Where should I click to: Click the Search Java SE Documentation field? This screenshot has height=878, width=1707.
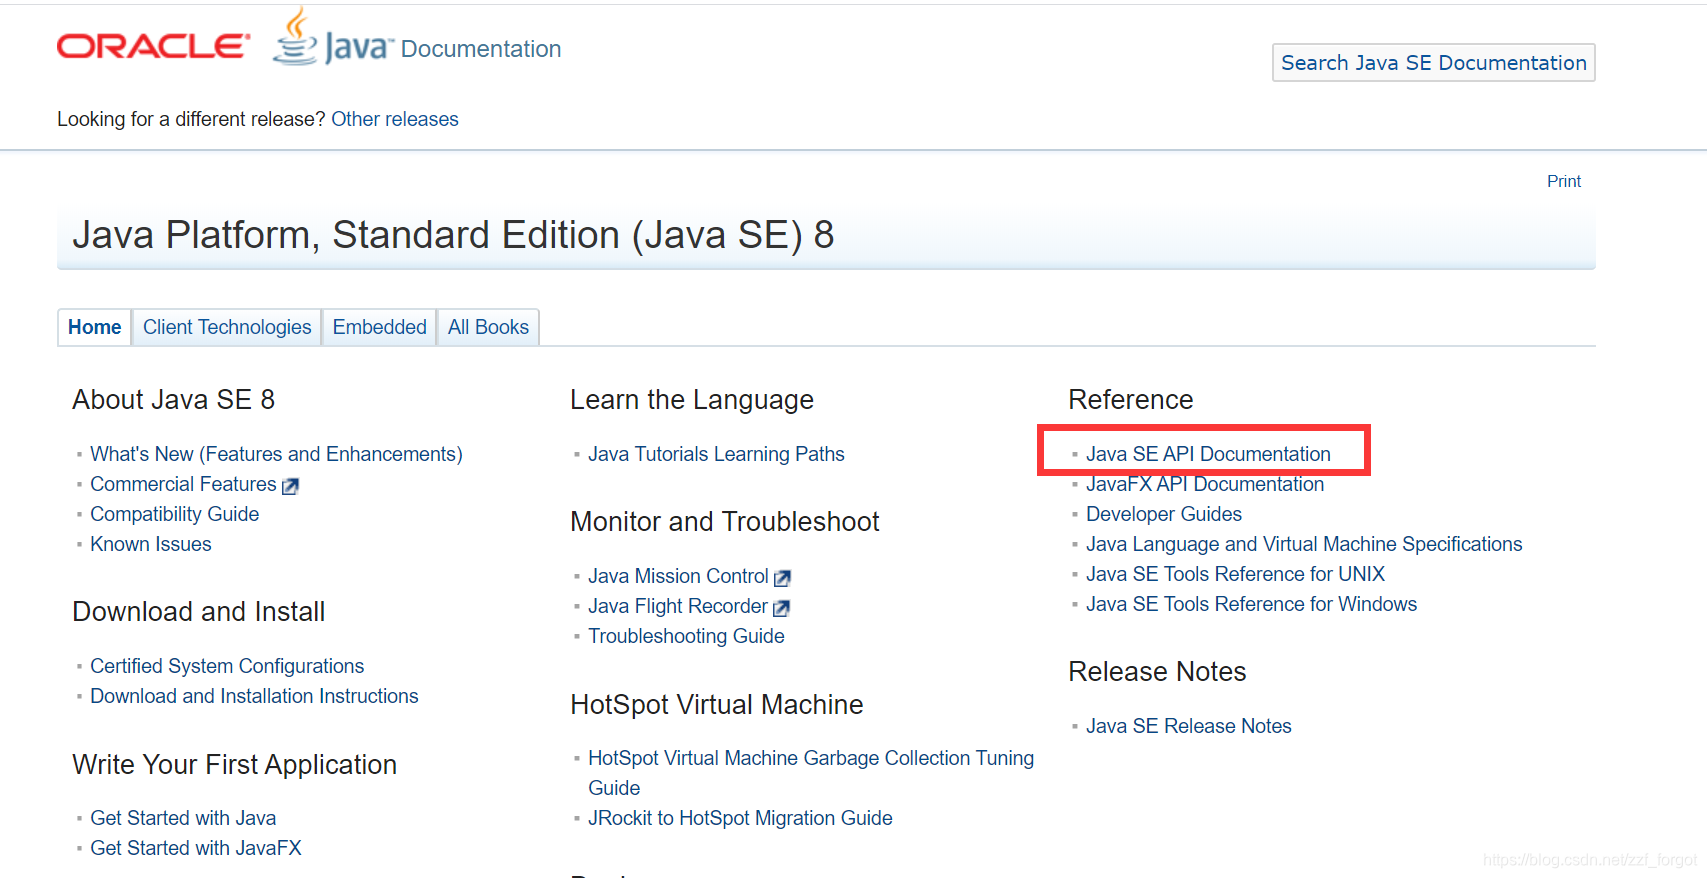coord(1433,63)
